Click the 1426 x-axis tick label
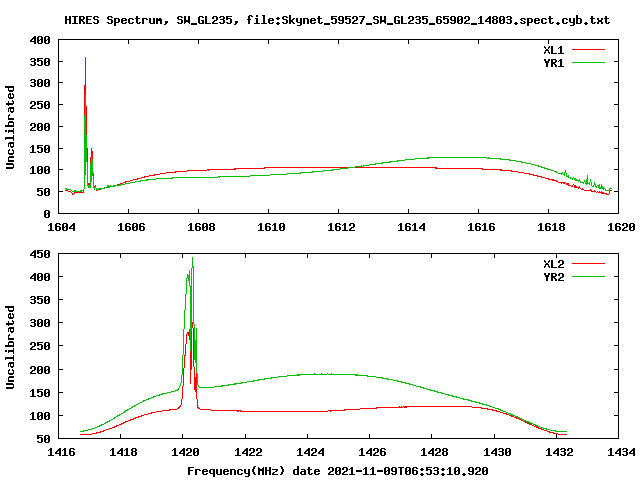The image size is (640, 480). [372, 452]
